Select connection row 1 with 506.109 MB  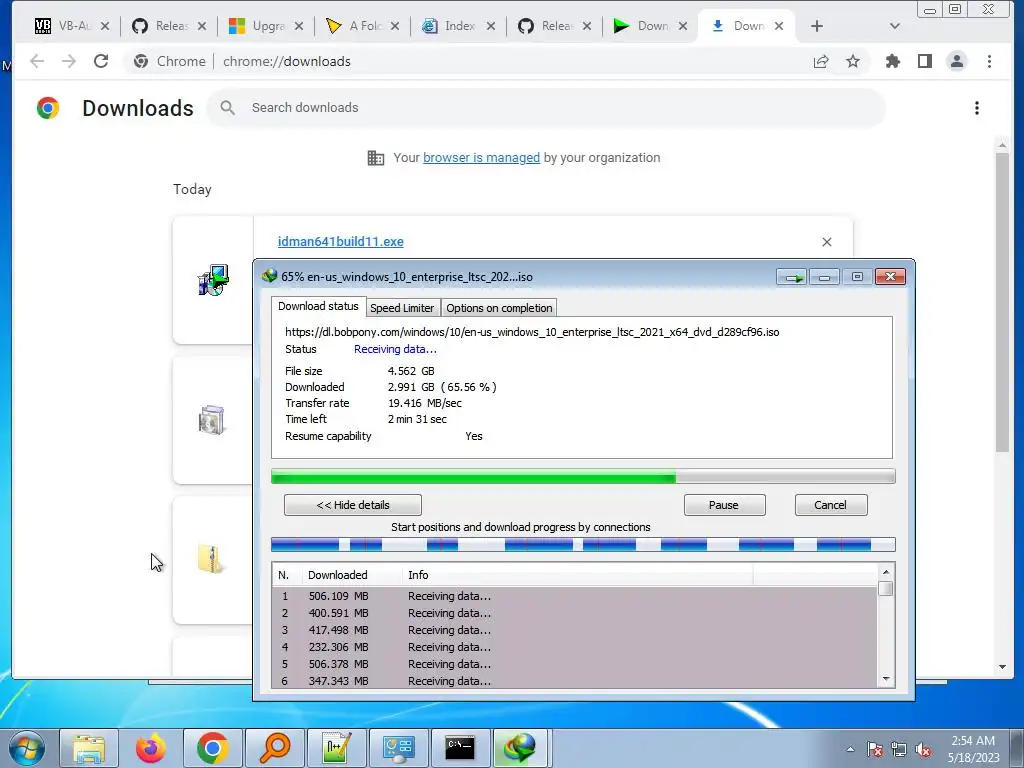pyautogui.click(x=575, y=596)
